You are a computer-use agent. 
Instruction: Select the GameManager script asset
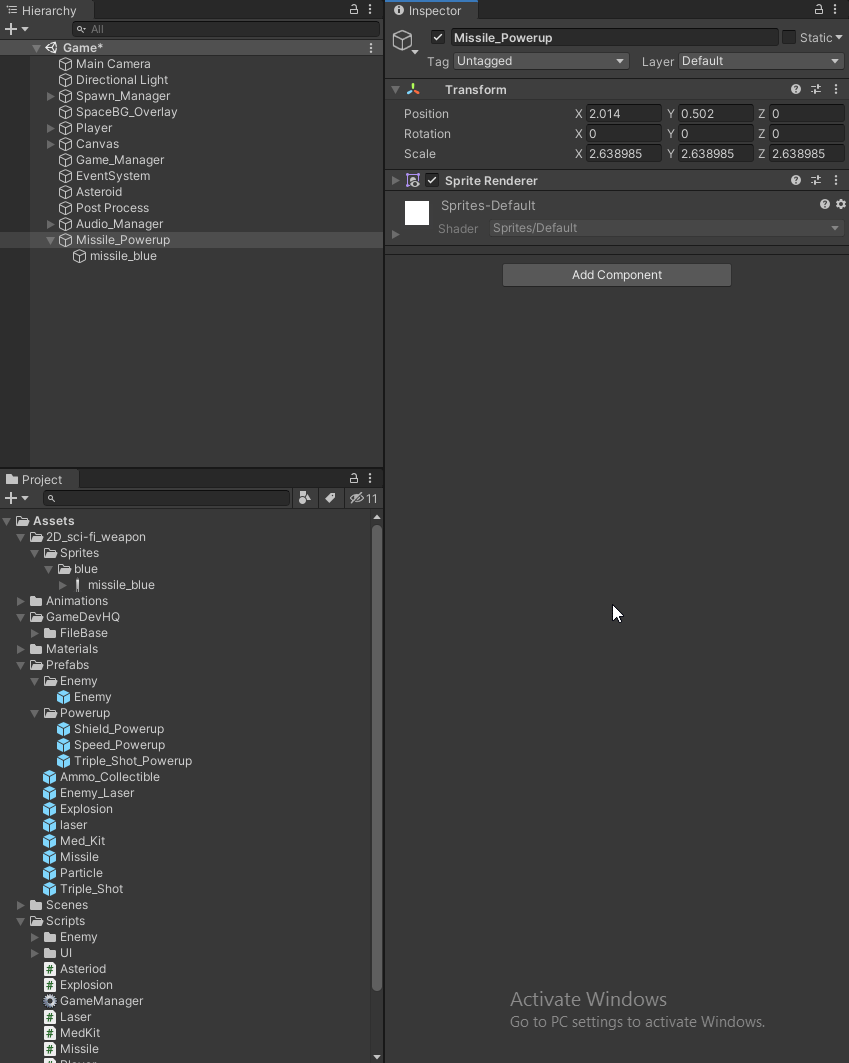[x=101, y=1001]
